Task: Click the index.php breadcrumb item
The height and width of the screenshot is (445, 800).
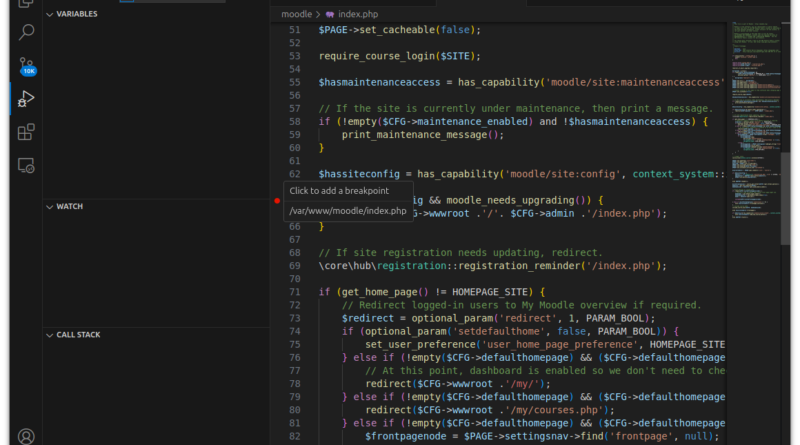Action: pos(352,14)
